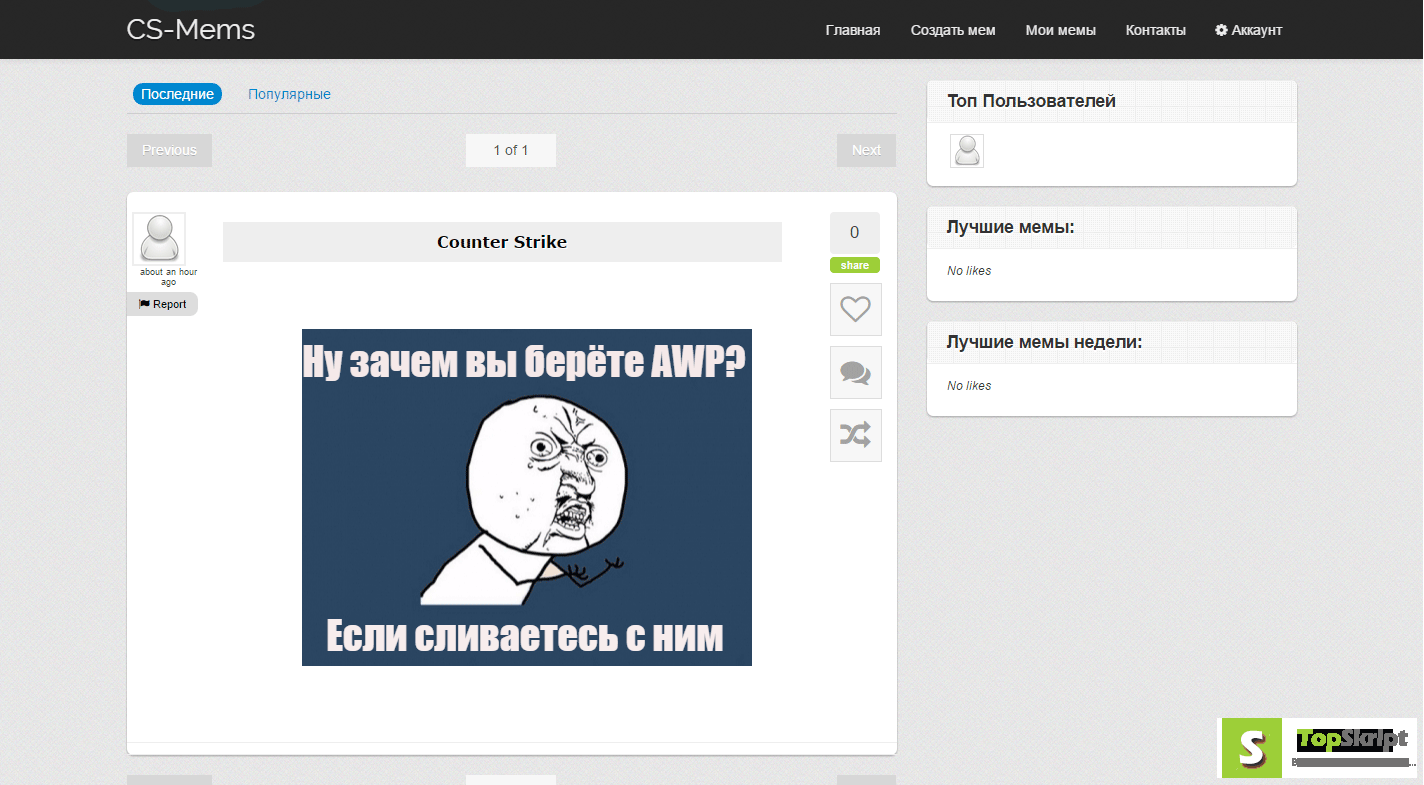Open the comments speech bubble icon

856,373
